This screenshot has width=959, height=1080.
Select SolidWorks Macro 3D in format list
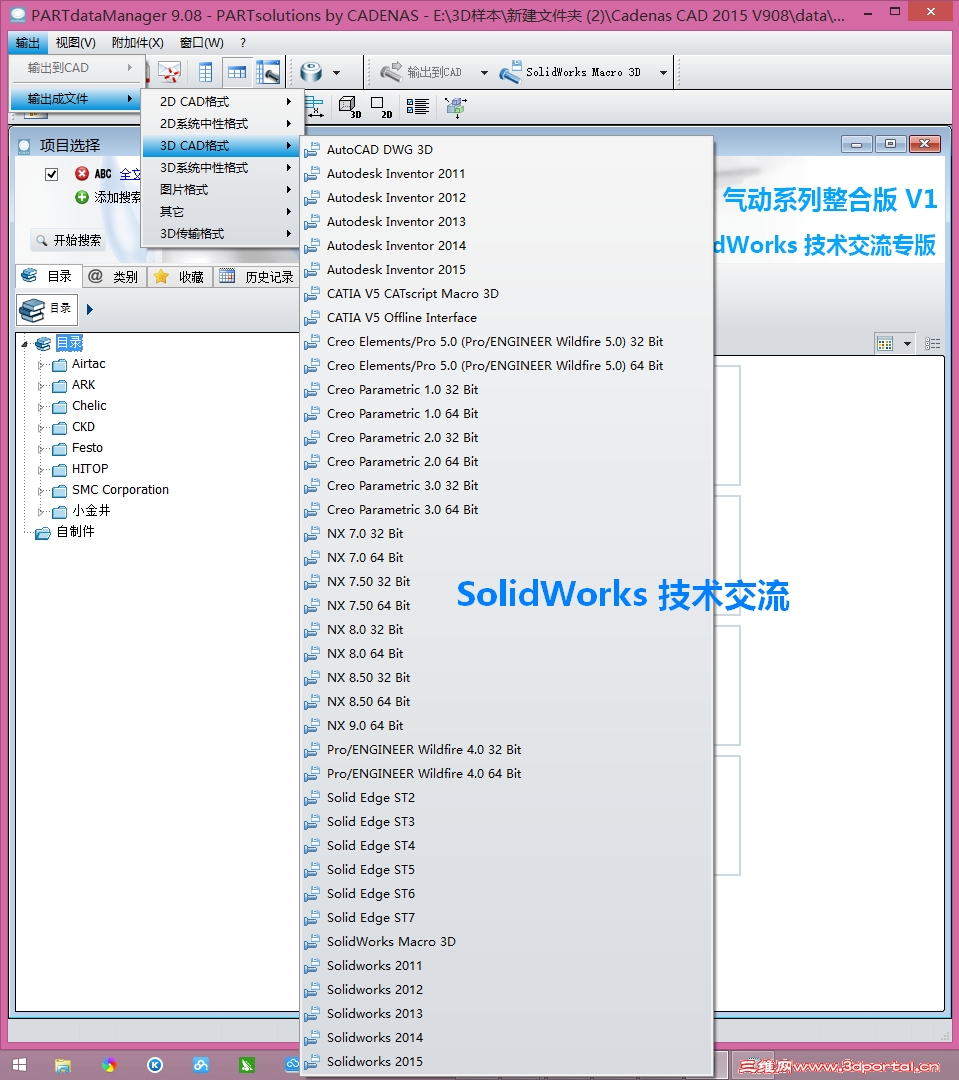pyautogui.click(x=506, y=942)
